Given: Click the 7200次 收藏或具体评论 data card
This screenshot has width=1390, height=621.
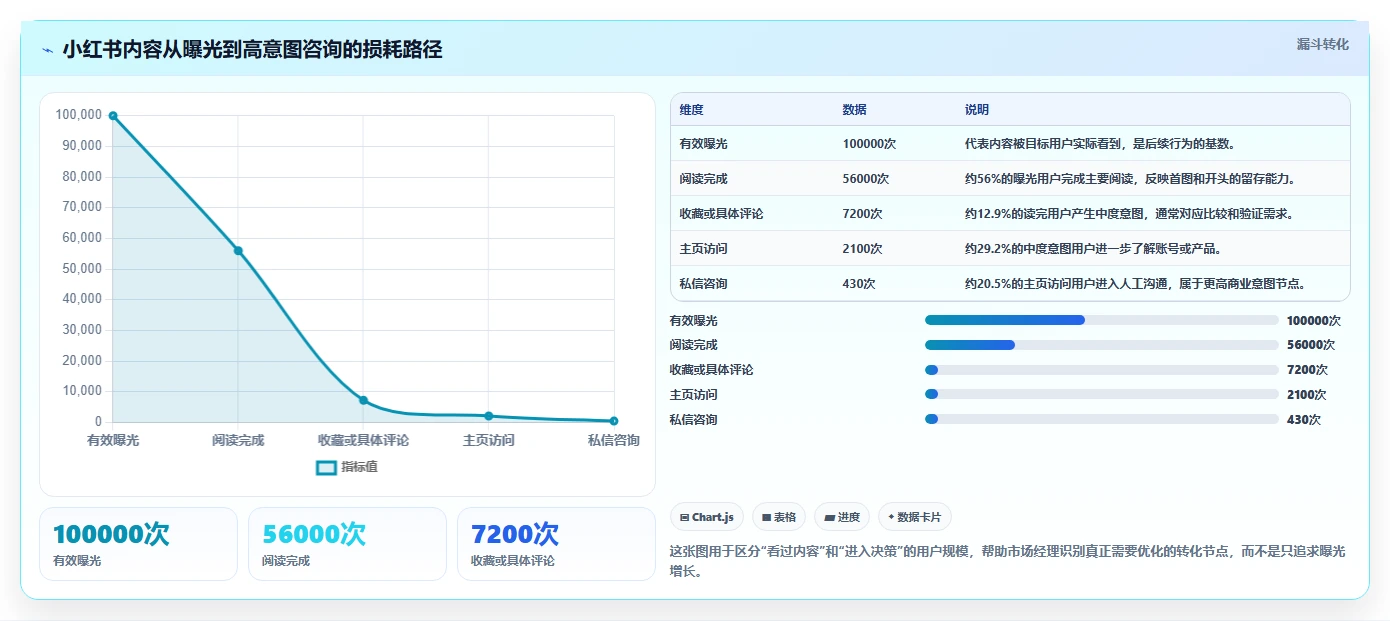Looking at the screenshot, I should click(556, 544).
